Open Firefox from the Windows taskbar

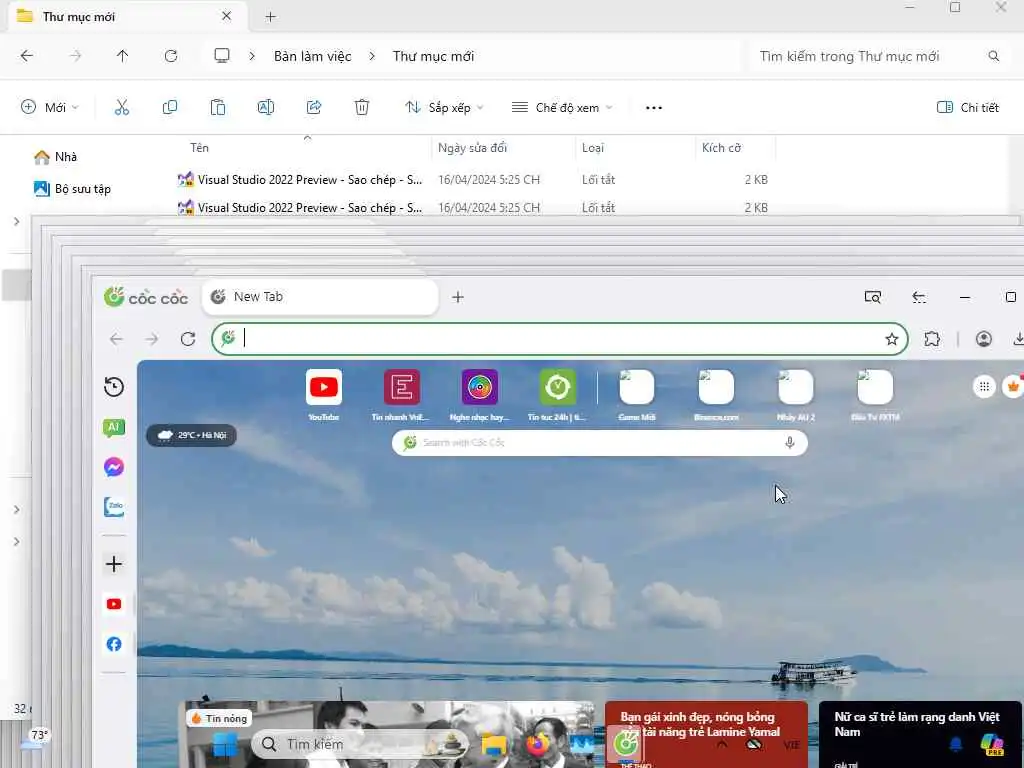pyautogui.click(x=537, y=744)
